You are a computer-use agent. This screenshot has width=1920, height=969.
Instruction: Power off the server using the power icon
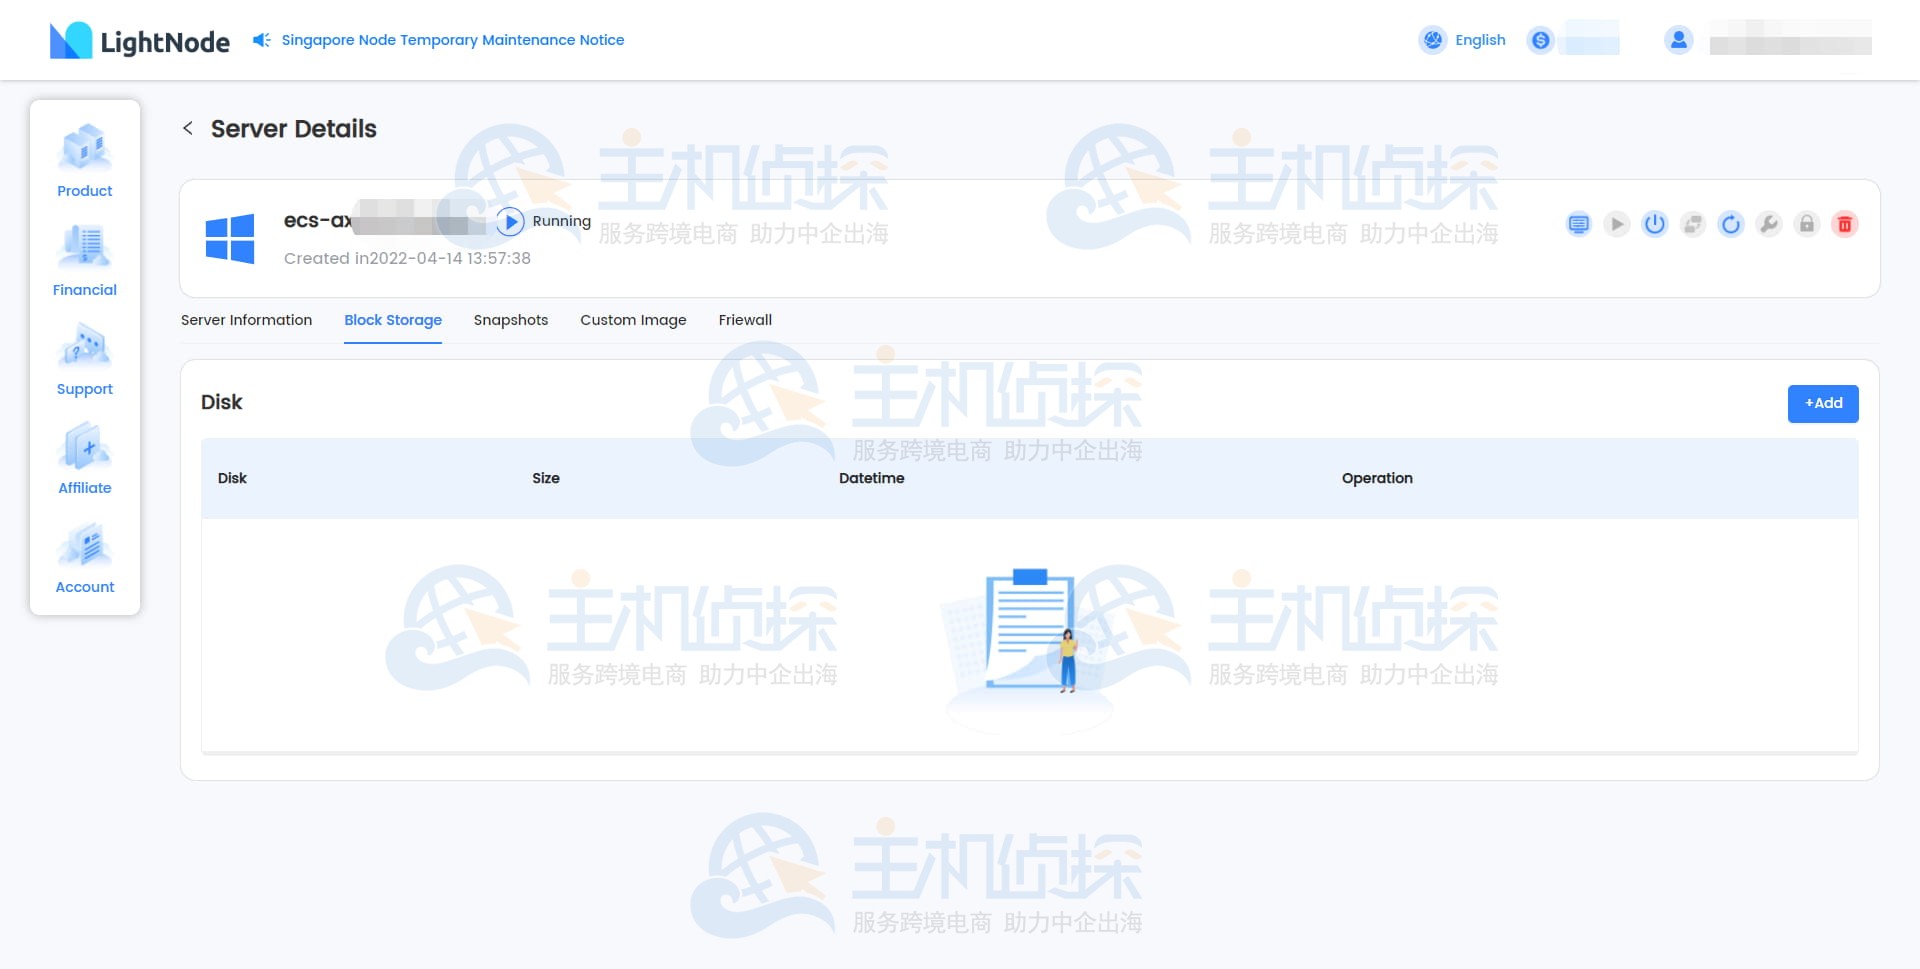coord(1654,224)
